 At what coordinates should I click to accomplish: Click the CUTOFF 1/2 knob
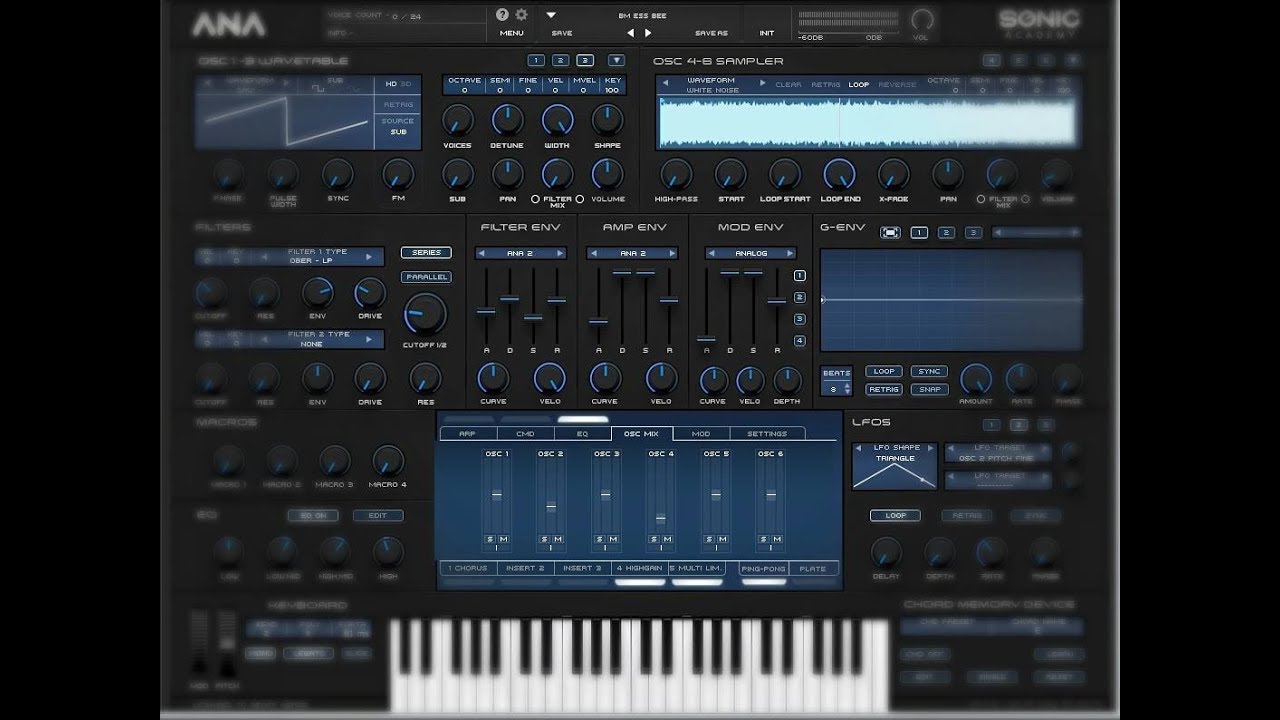[x=425, y=314]
